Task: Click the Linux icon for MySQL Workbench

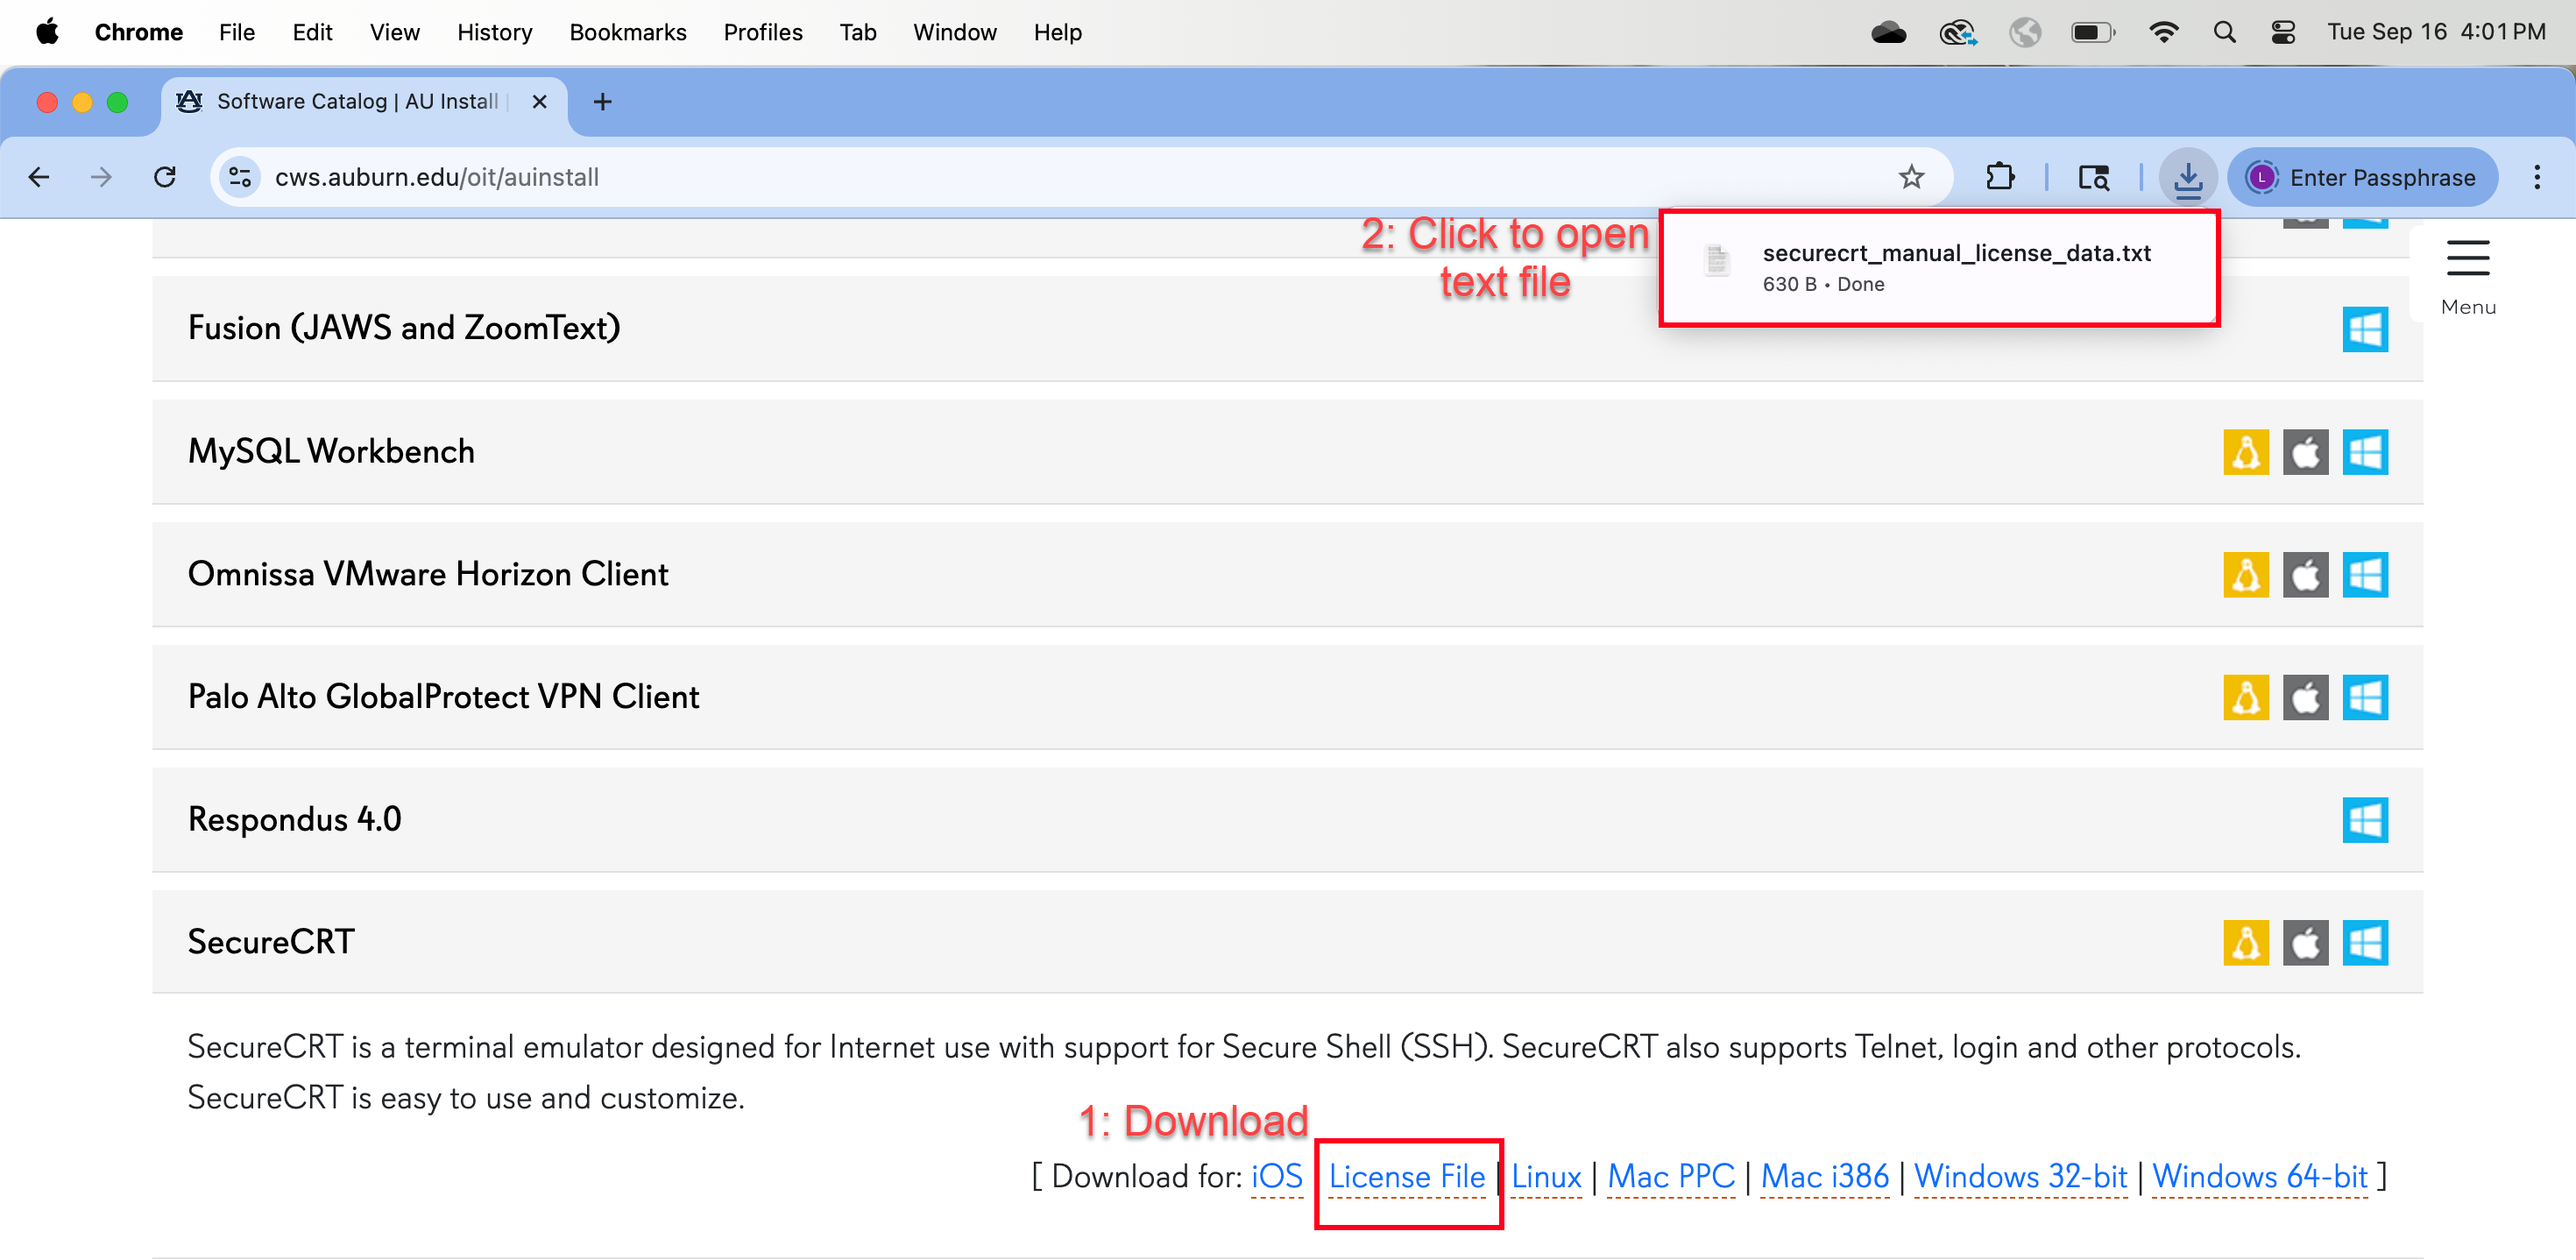Action: (2246, 452)
